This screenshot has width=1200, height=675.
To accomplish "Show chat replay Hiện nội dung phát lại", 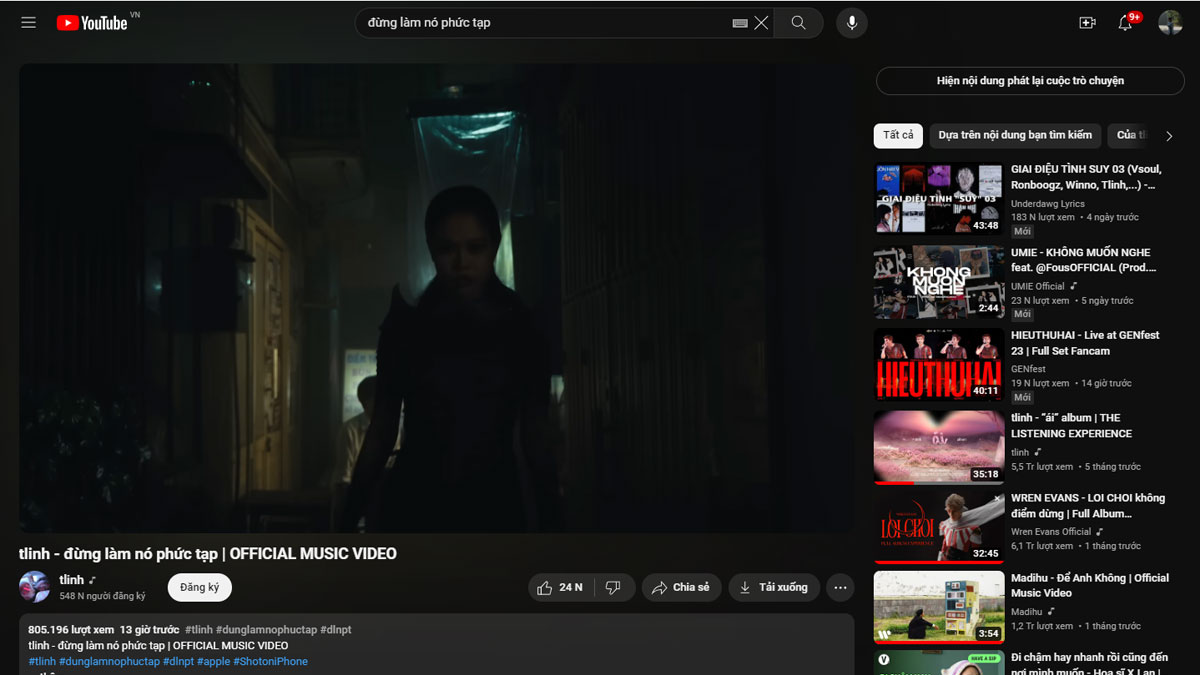I will pyautogui.click(x=1030, y=81).
